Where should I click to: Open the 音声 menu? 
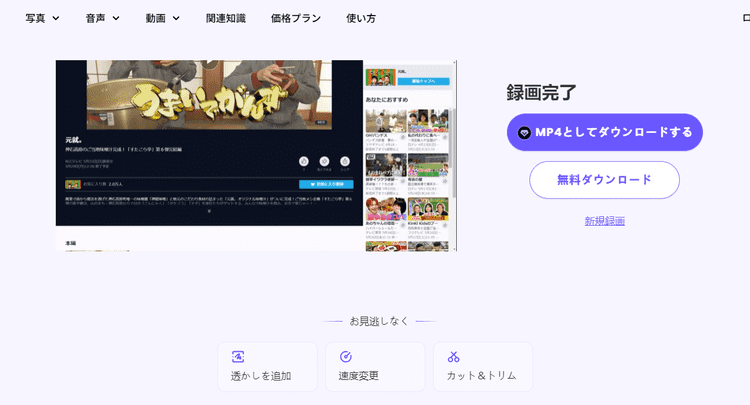(x=102, y=18)
